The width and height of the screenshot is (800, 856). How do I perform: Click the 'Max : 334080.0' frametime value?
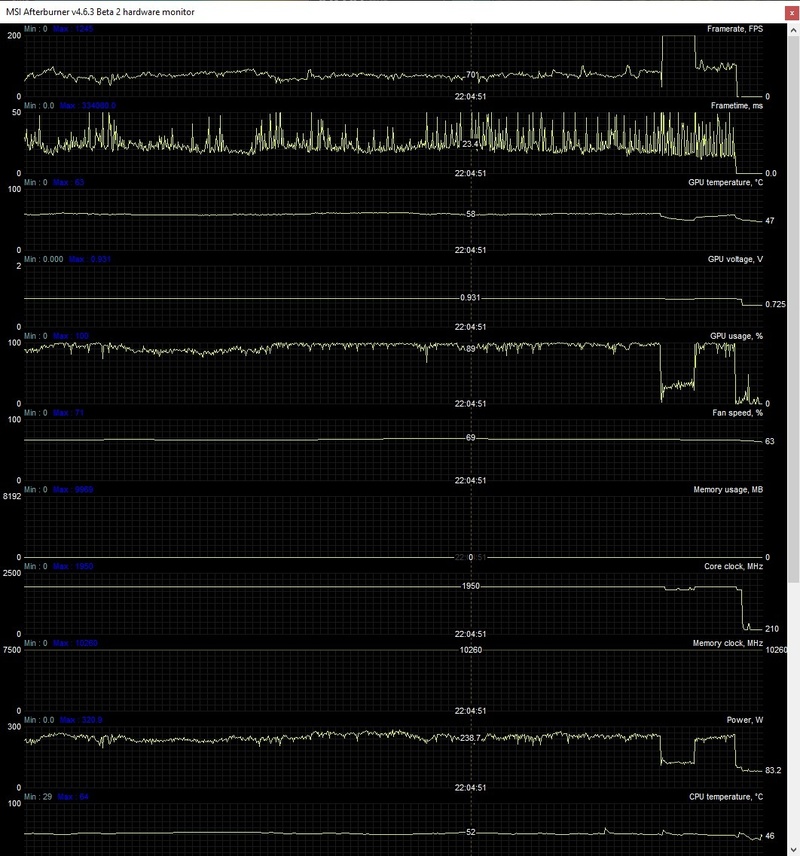pyautogui.click(x=87, y=105)
